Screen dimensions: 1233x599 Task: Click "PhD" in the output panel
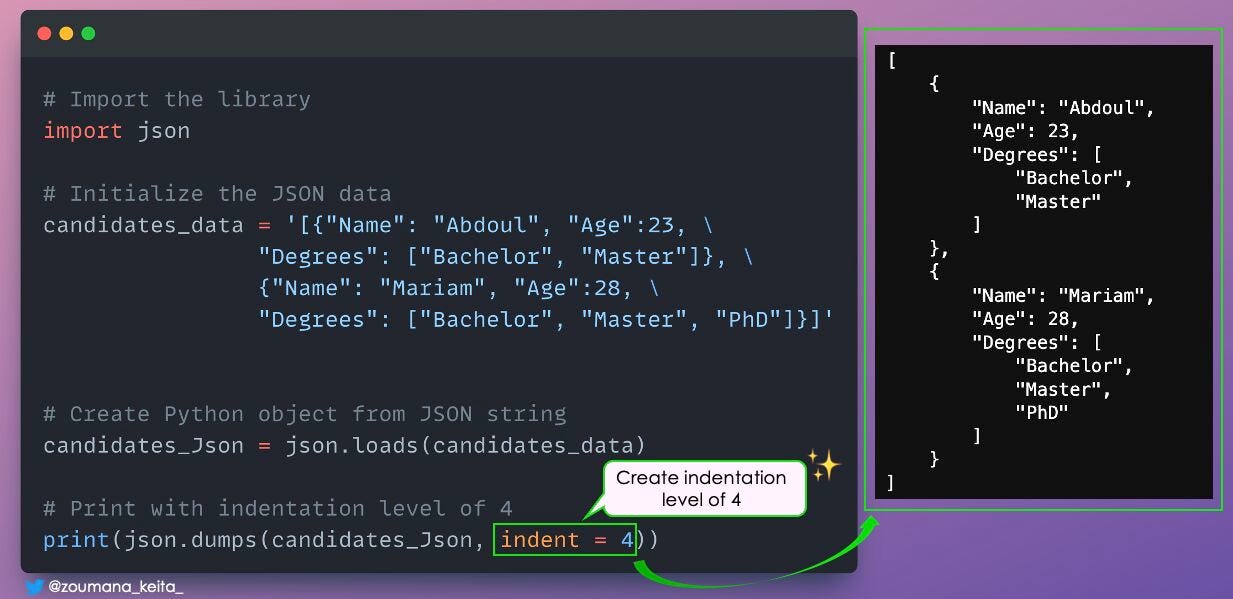pos(1041,413)
